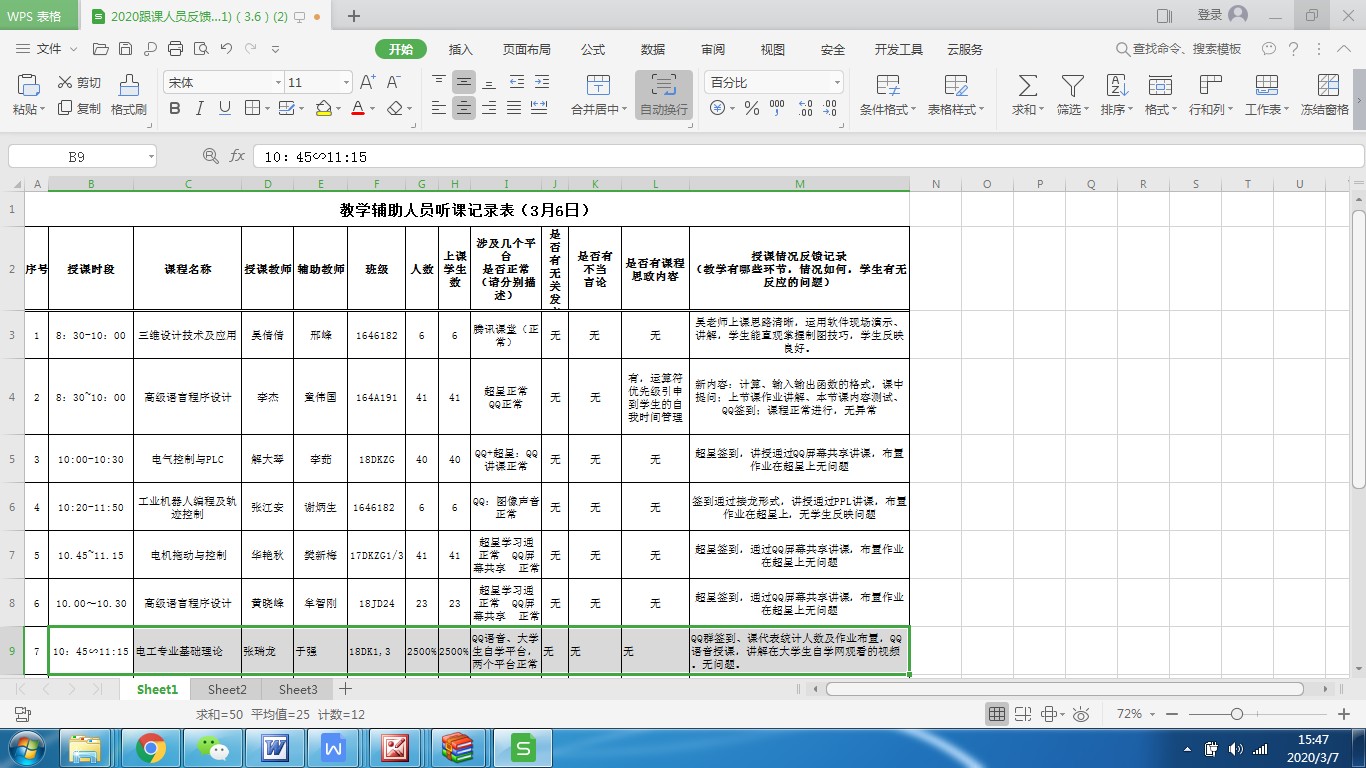Increase font size with A+ icon
The width and height of the screenshot is (1366, 768).
pyautogui.click(x=368, y=83)
